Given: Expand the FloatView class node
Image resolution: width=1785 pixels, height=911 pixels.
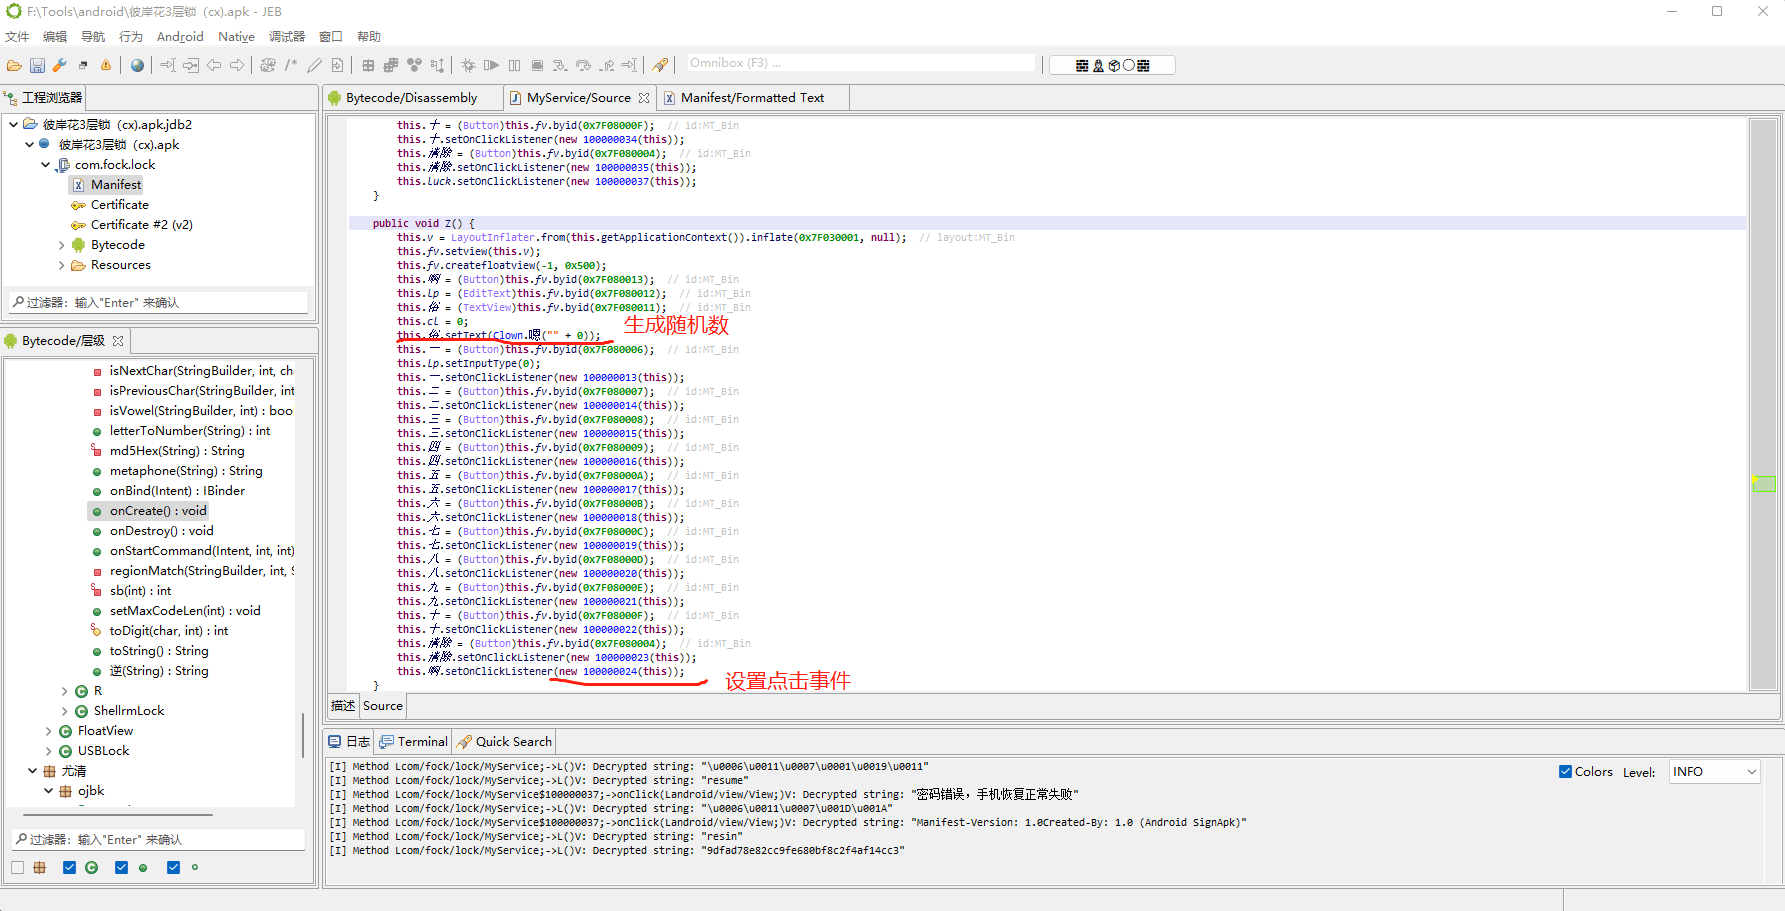Looking at the screenshot, I should pyautogui.click(x=49, y=731).
